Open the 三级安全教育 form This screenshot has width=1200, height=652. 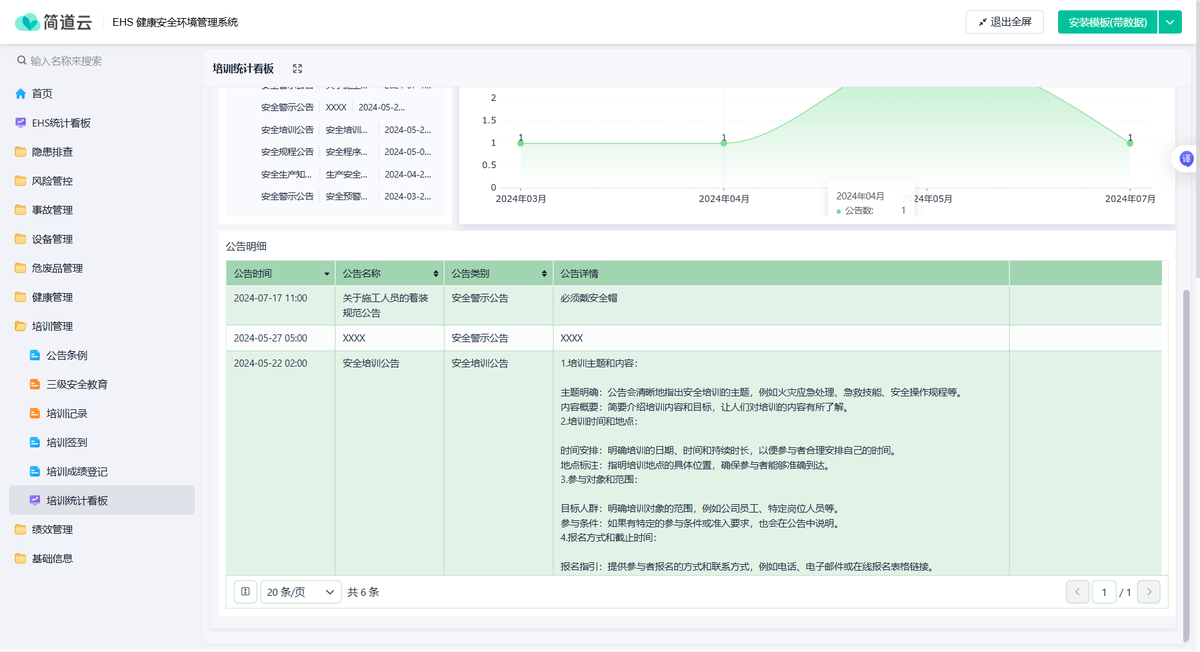pos(76,384)
